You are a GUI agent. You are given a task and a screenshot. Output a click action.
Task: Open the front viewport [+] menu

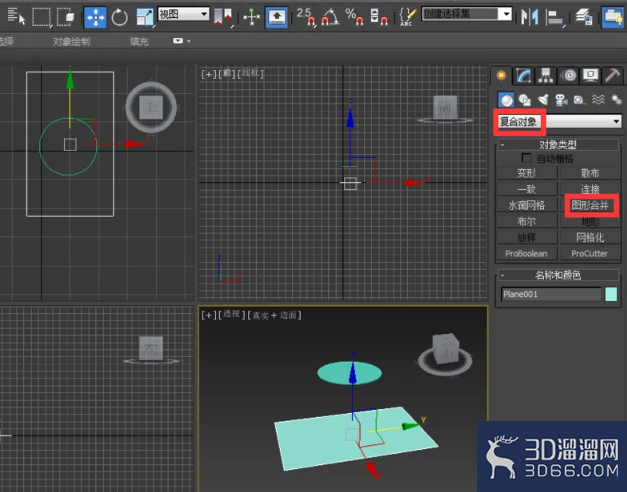pos(208,74)
